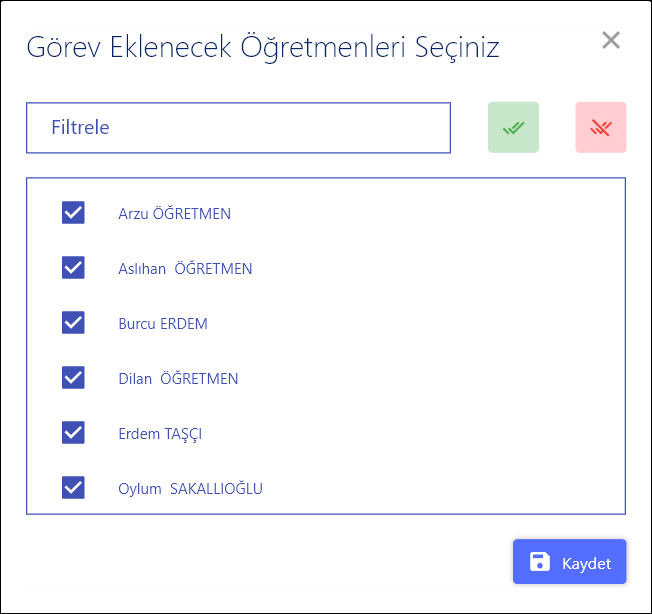Close the teacher selection dialog

[611, 41]
